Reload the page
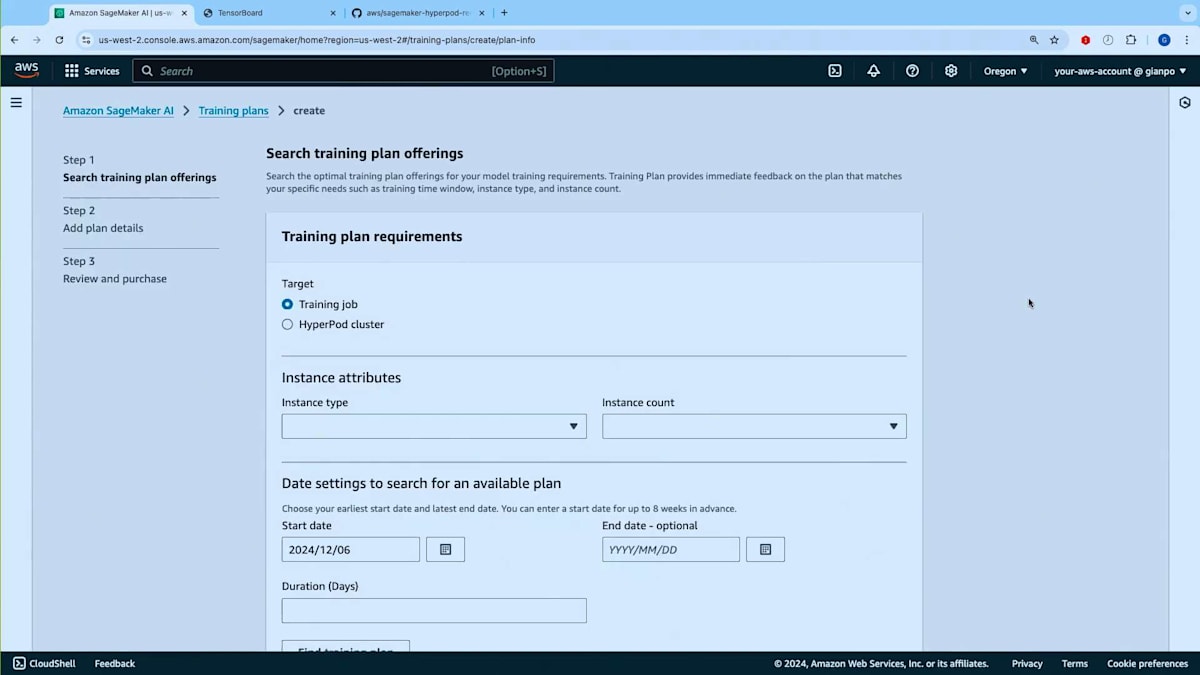 pos(59,40)
